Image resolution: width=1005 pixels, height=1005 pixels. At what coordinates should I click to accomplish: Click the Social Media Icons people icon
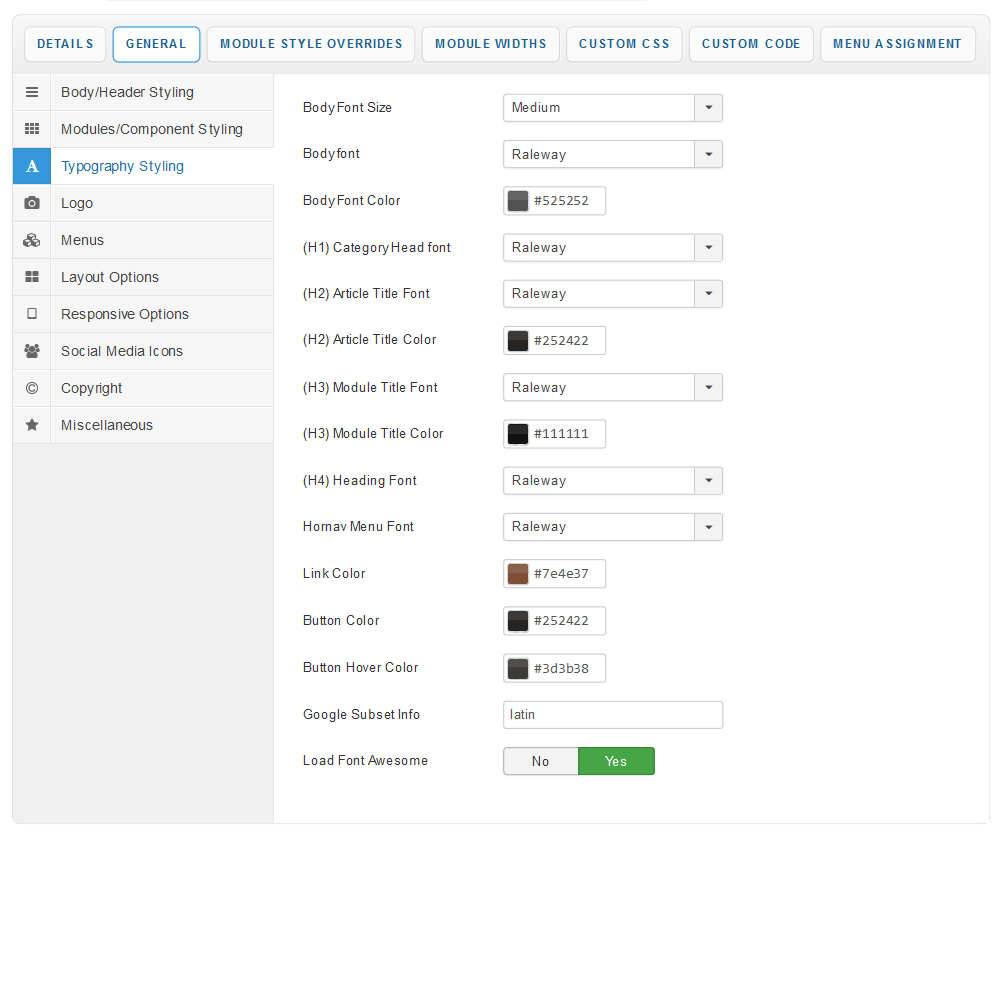tap(32, 351)
